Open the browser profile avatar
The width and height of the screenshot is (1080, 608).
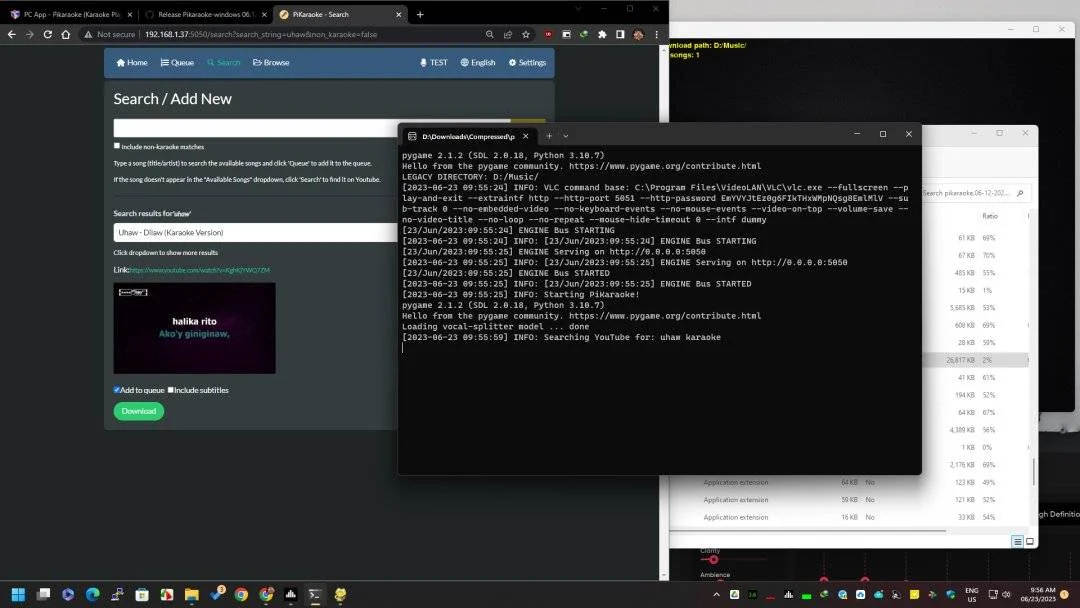[x=638, y=34]
